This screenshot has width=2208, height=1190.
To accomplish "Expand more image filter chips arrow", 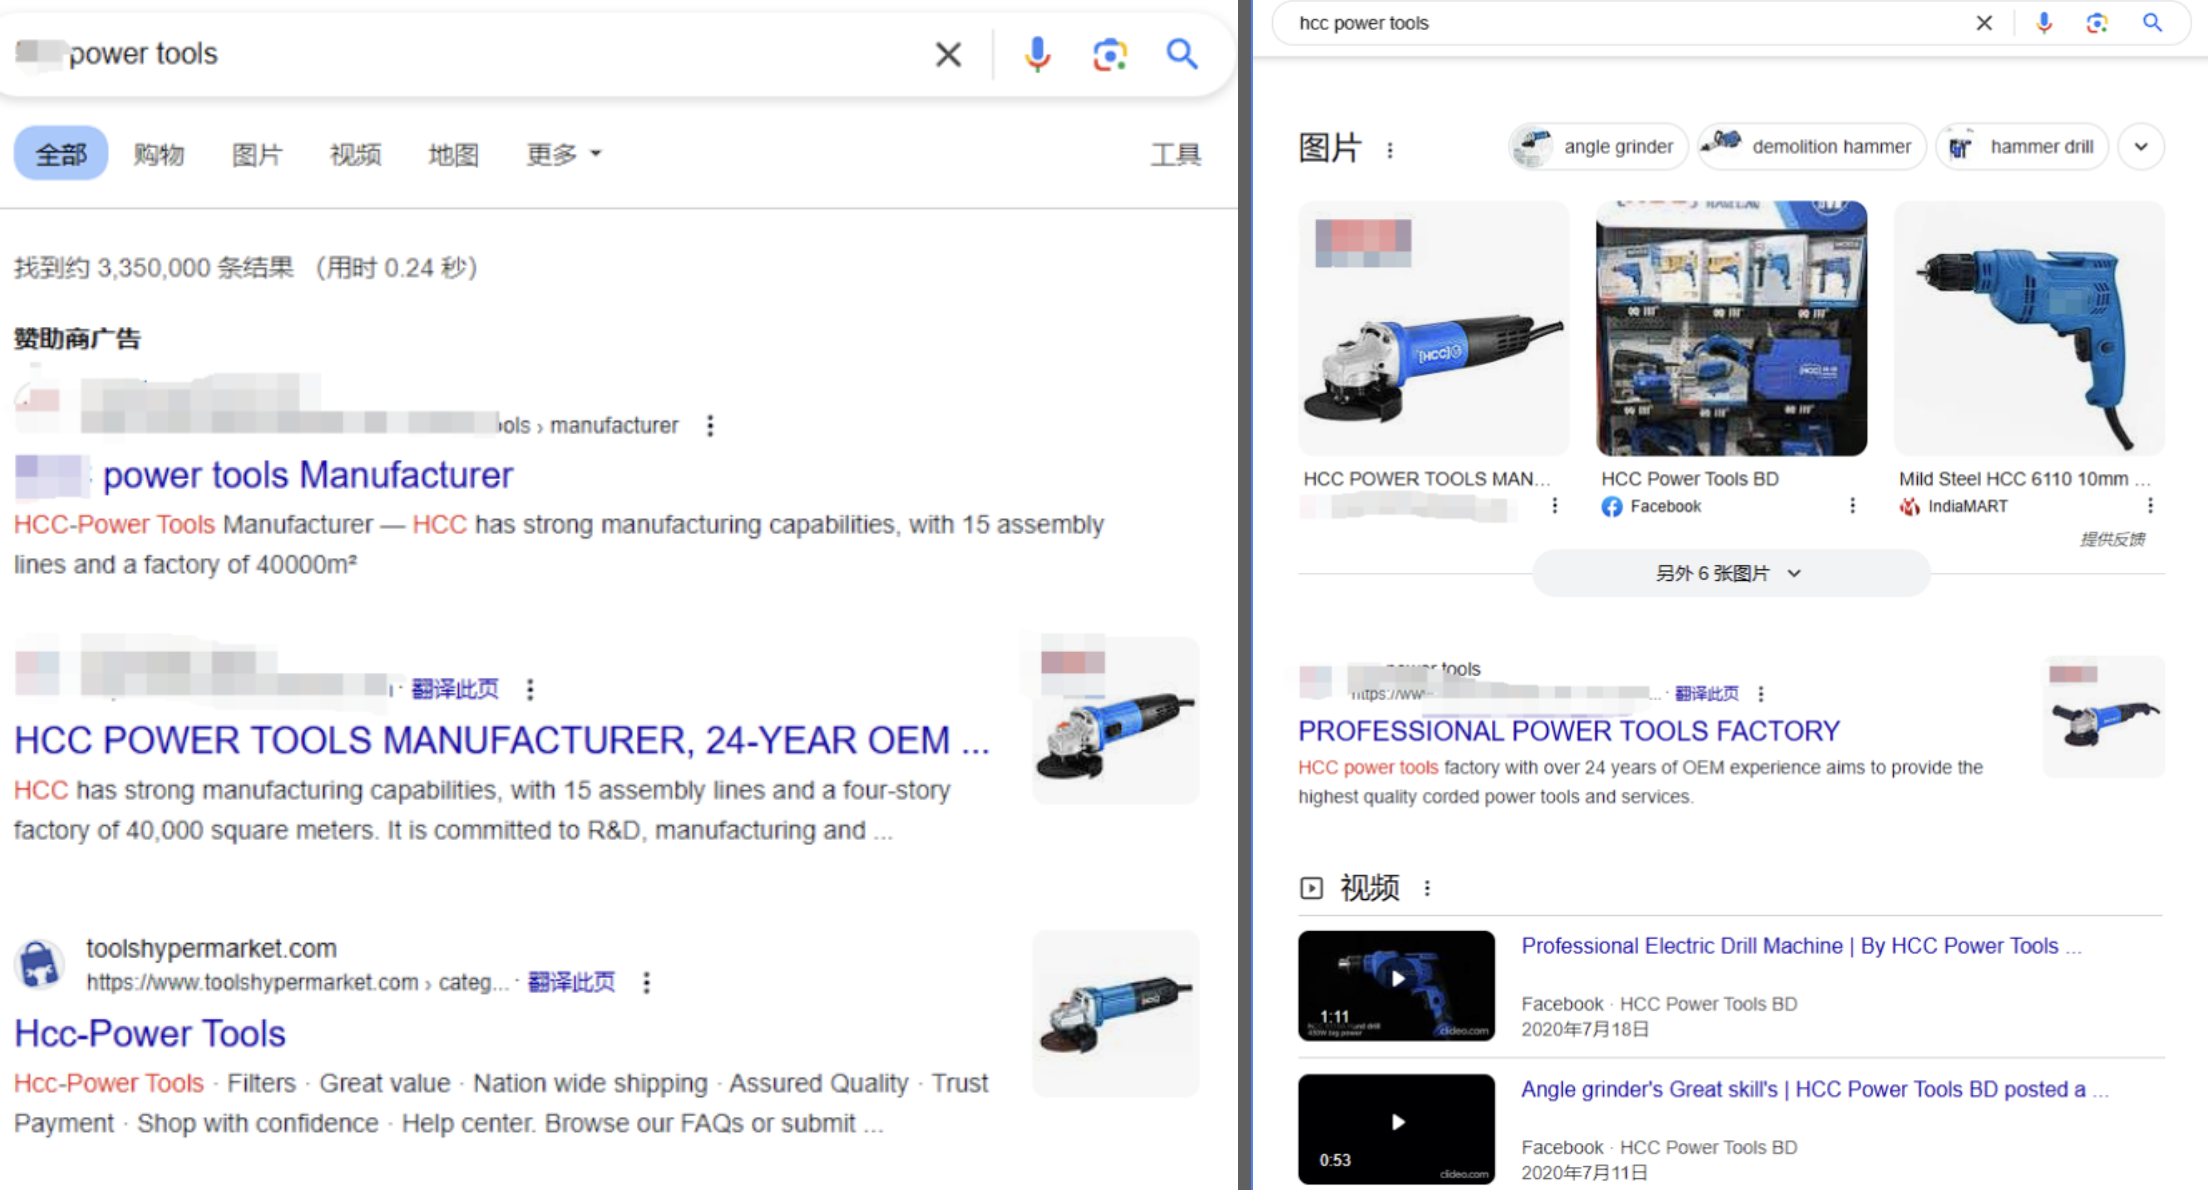I will click(x=2140, y=147).
